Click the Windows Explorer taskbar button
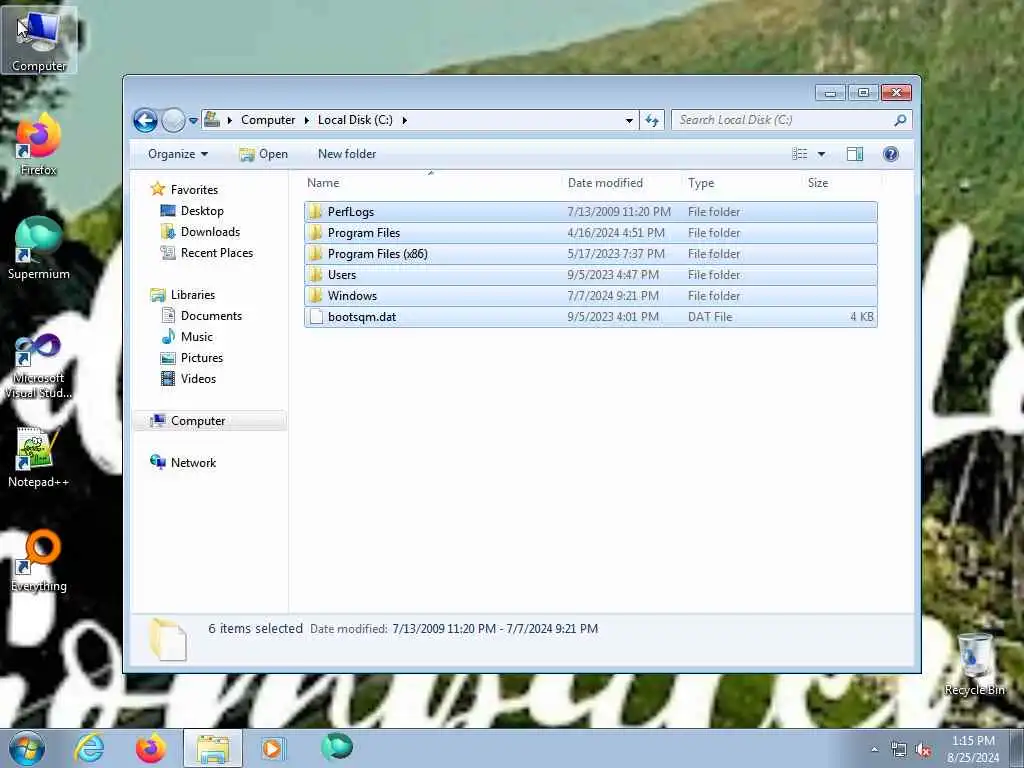This screenshot has width=1024, height=768. click(x=213, y=748)
